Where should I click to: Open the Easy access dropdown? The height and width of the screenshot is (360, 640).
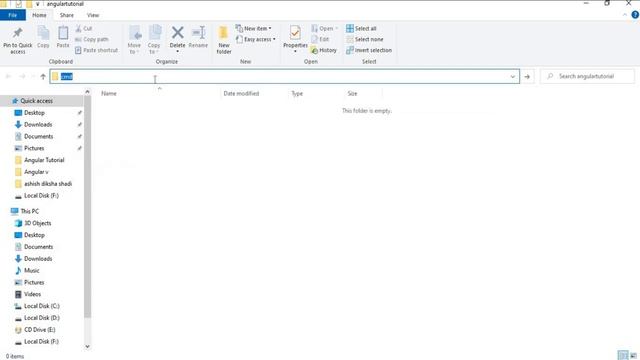tap(256, 40)
